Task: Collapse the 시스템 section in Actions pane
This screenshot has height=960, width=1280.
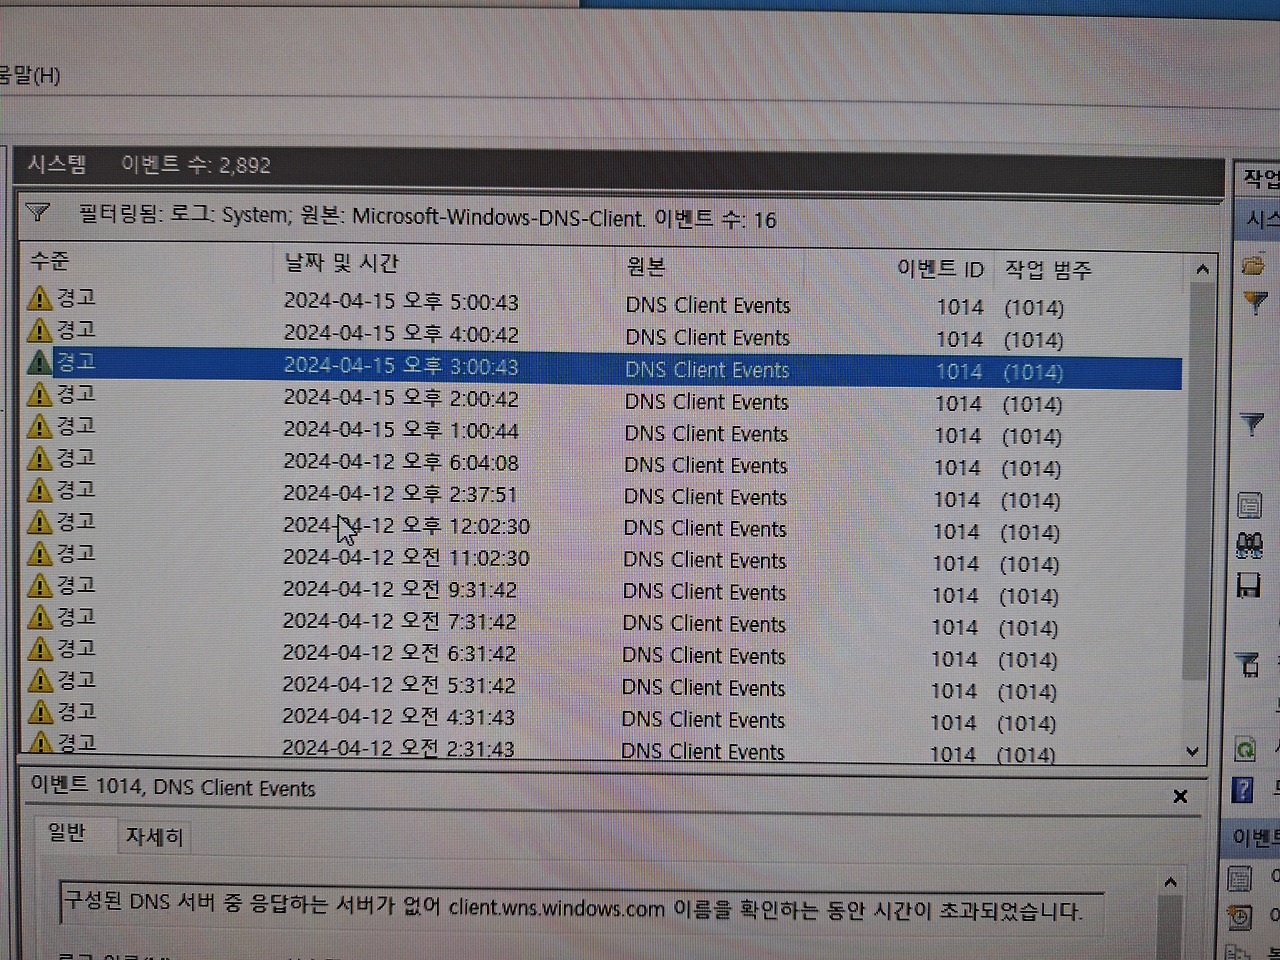Action: [x=1260, y=219]
